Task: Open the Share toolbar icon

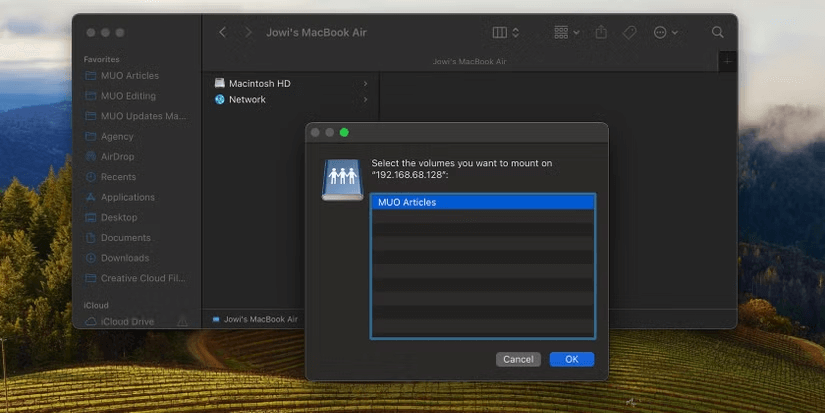Action: tap(601, 32)
